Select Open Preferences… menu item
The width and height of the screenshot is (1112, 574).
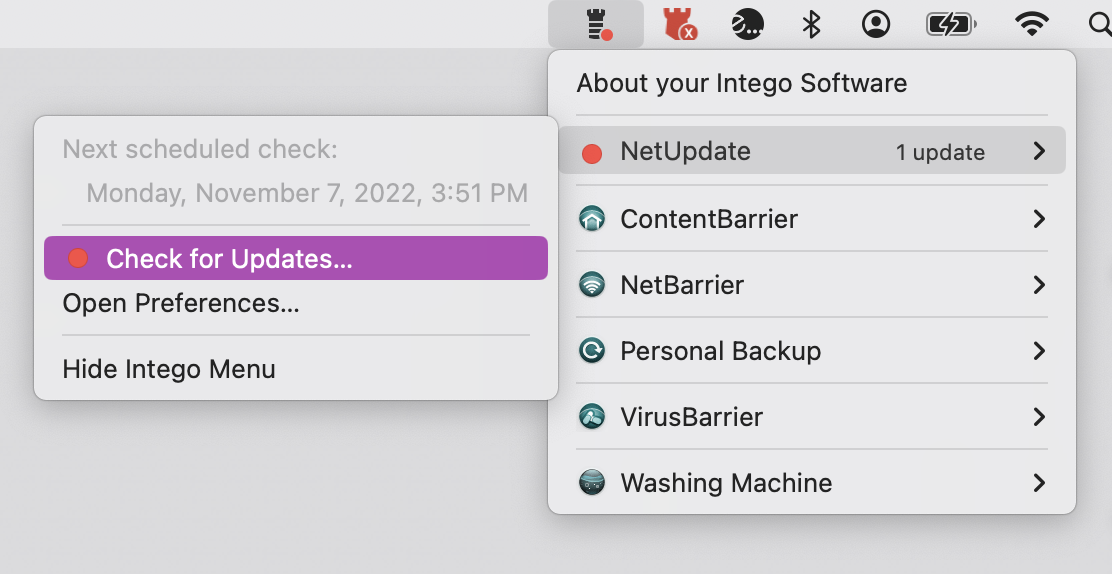[181, 303]
